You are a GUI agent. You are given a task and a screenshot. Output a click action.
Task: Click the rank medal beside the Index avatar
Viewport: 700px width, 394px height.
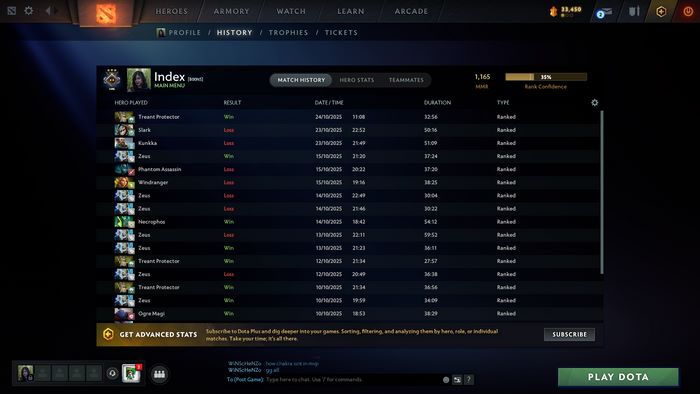pos(112,79)
